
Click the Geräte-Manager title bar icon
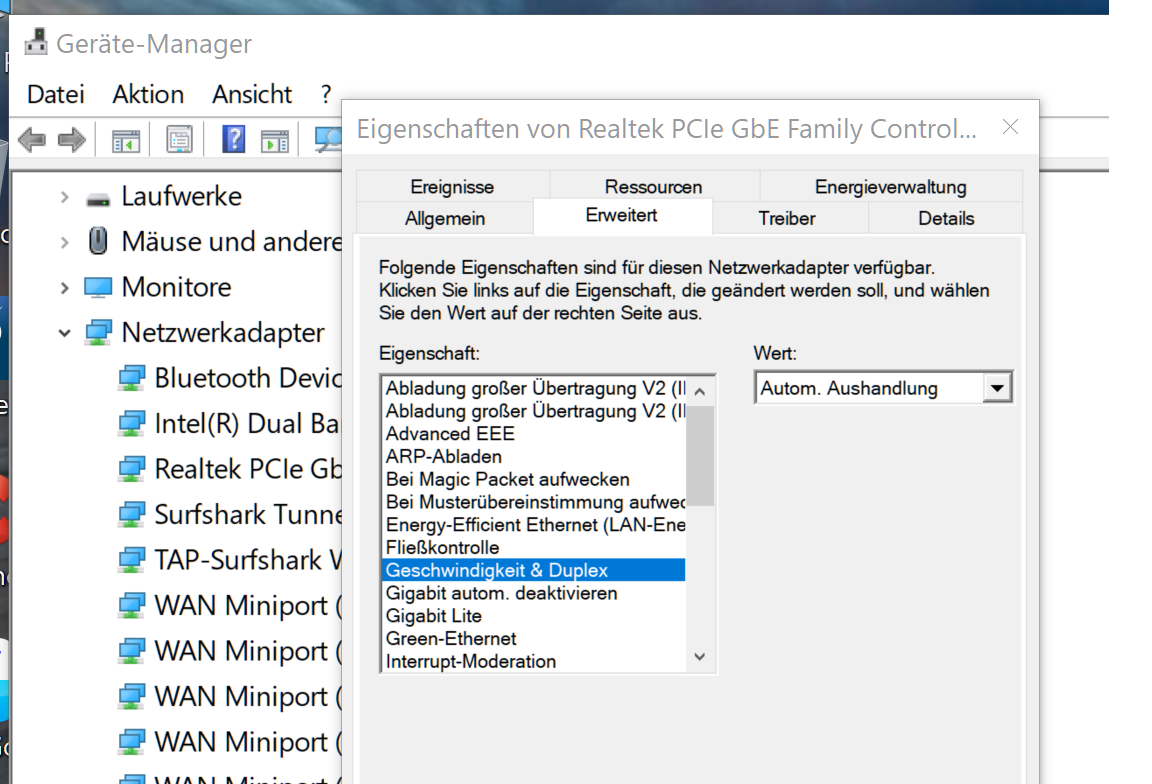(36, 43)
